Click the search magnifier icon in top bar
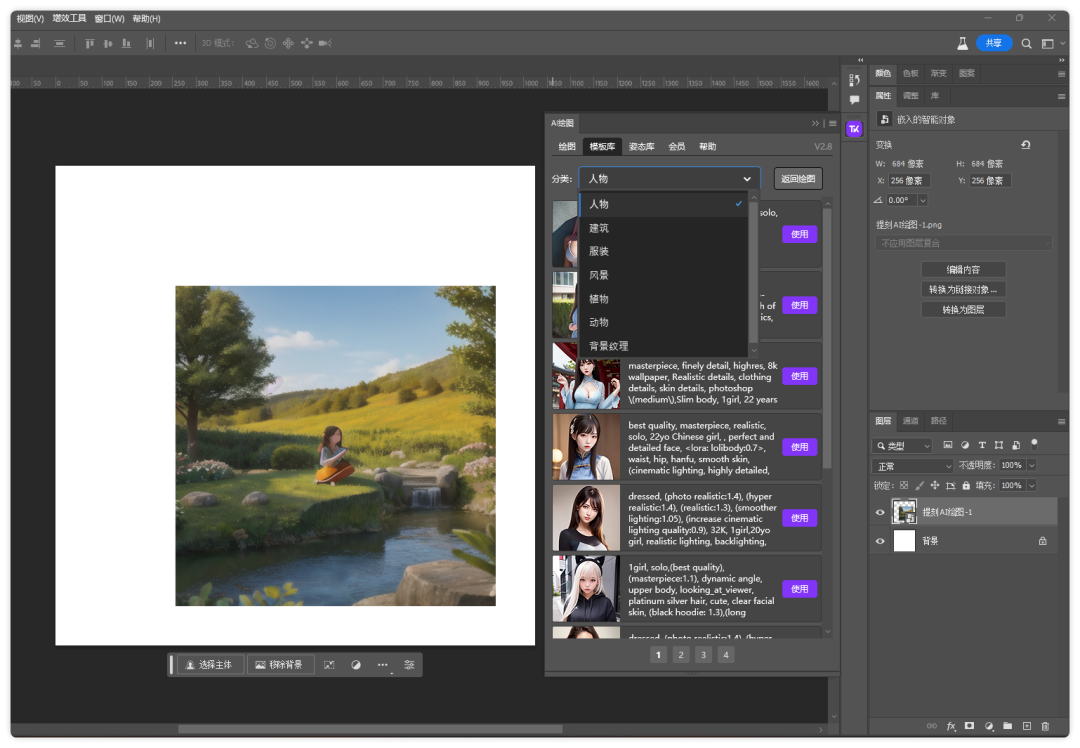This screenshot has width=1080, height=748. pyautogui.click(x=1026, y=43)
